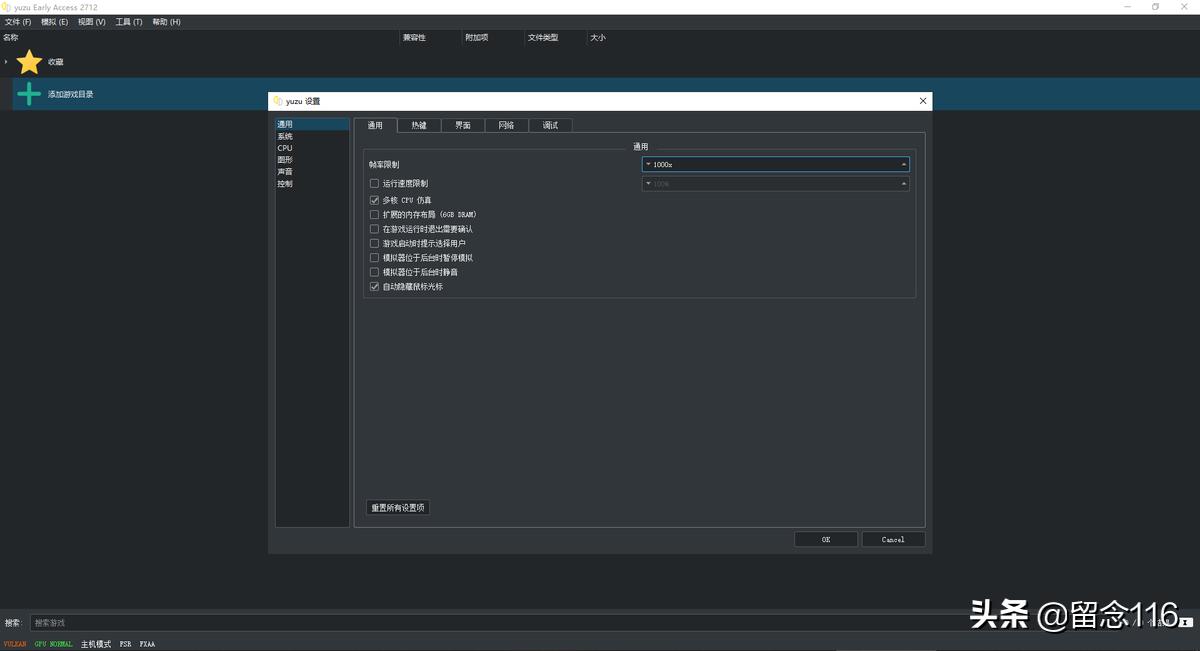Screen dimensions: 1200x651
Task: Toggle the GPU NORMAL accuracy status indicator
Action: tap(54, 644)
